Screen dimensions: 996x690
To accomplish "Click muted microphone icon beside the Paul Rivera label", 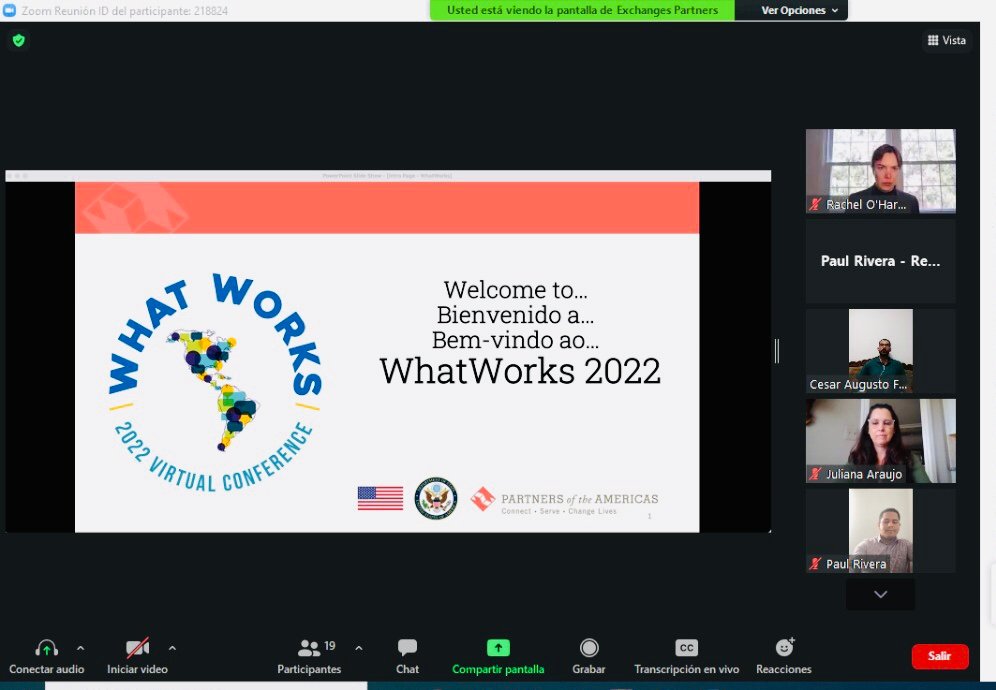I will (816, 564).
